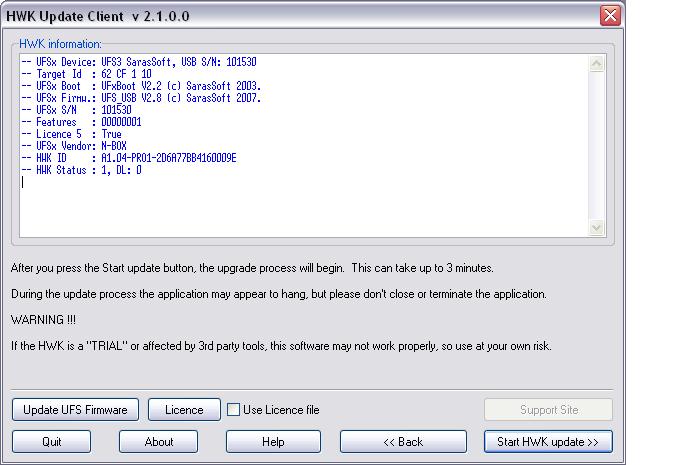
Task: Click the Update UFS Firmware button
Action: tap(75, 409)
